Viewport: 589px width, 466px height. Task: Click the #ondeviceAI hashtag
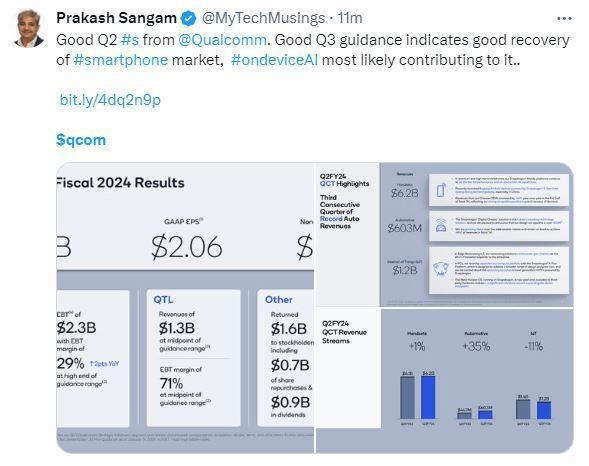(x=275, y=60)
